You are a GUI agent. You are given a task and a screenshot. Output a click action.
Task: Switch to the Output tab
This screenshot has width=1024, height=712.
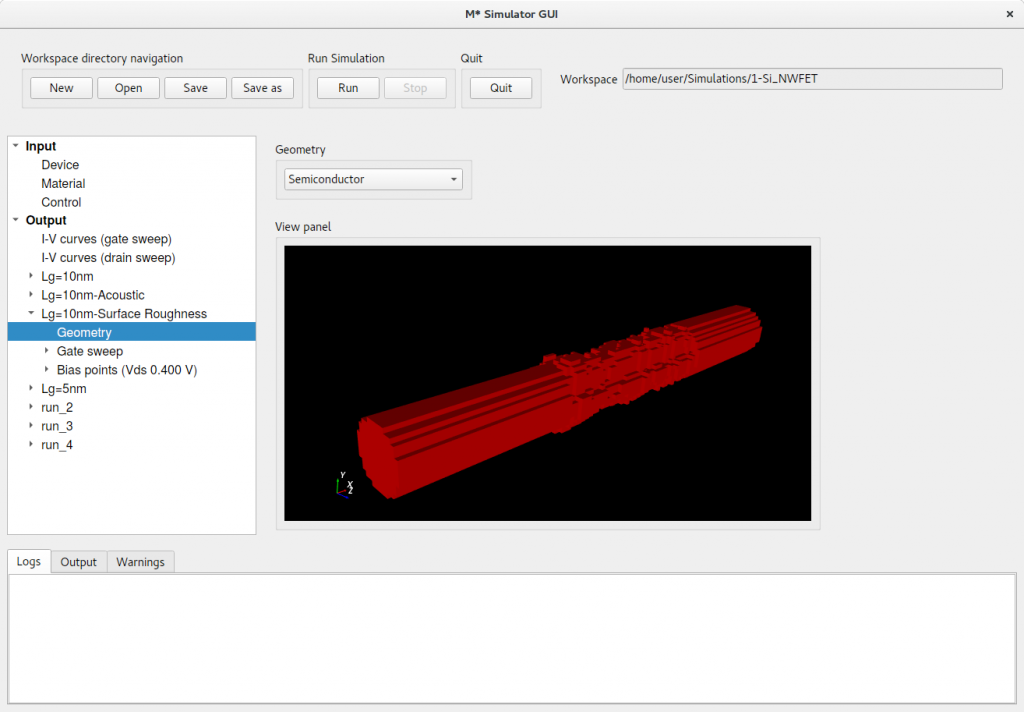pos(78,562)
